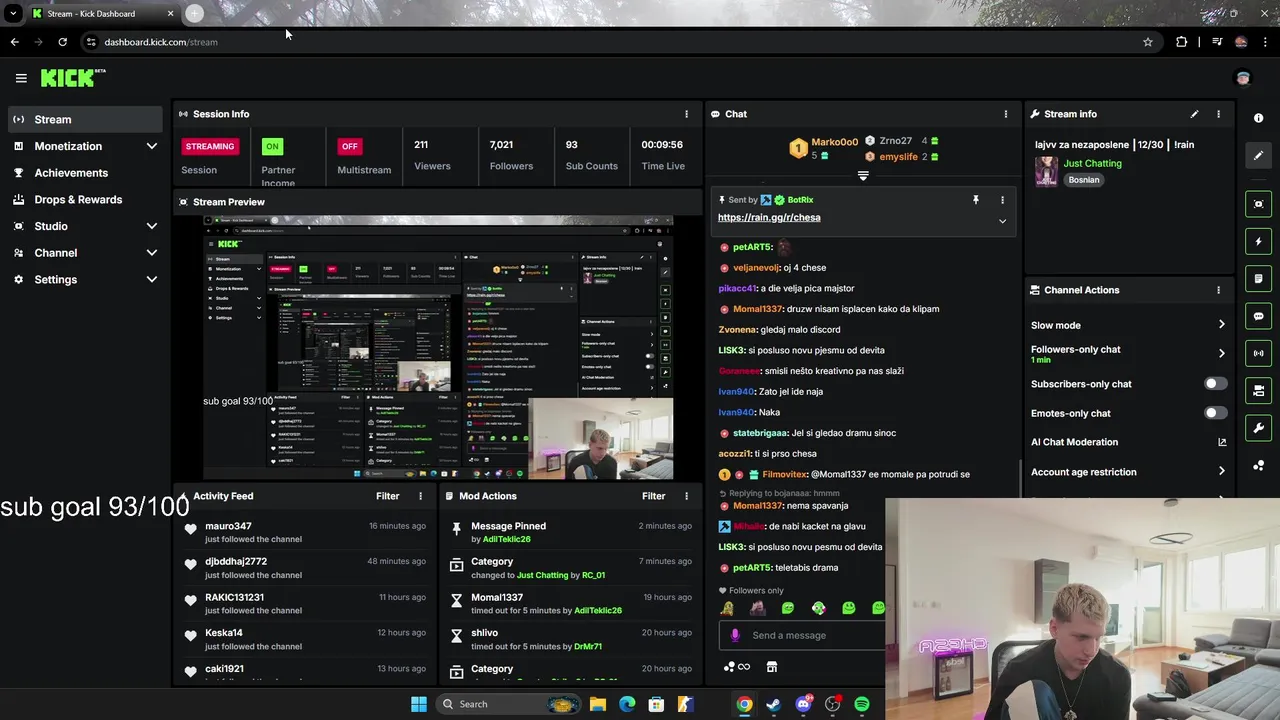
Task: Click the Bosnian language tag
Action: pyautogui.click(x=1084, y=180)
